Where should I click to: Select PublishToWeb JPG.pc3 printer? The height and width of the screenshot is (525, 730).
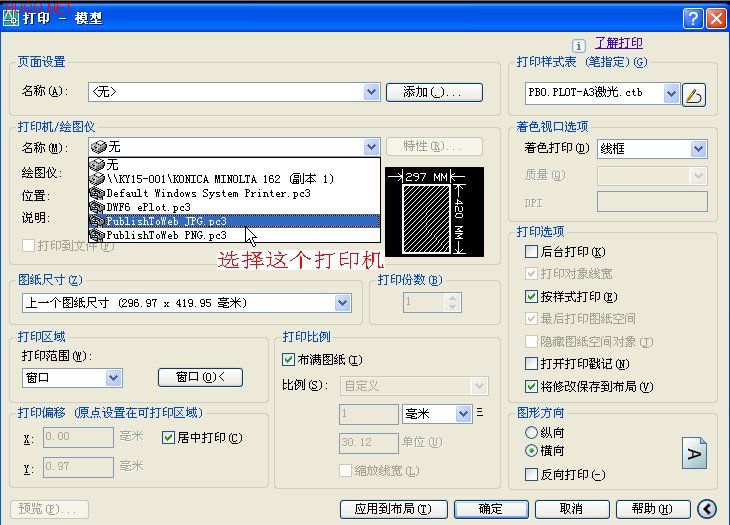[234, 221]
